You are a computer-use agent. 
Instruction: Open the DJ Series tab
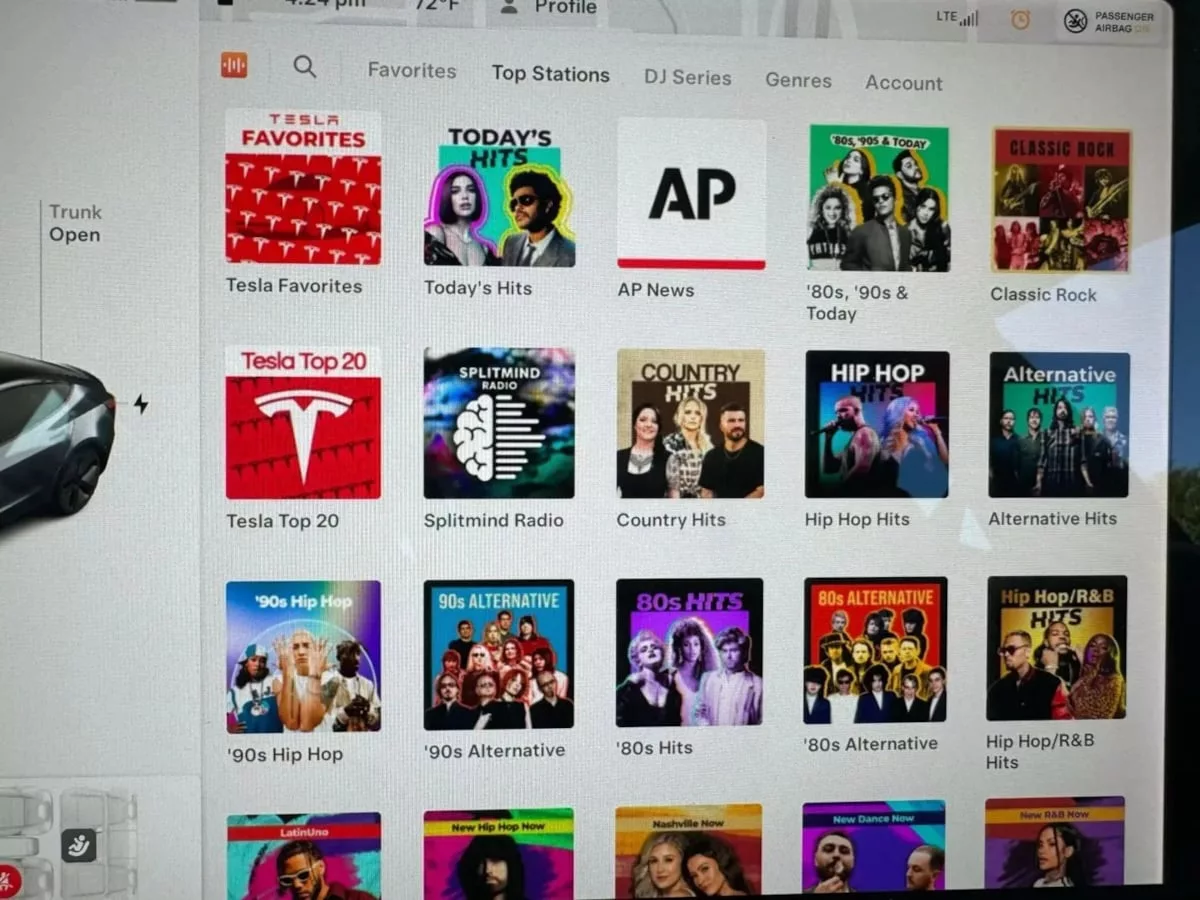tap(687, 78)
